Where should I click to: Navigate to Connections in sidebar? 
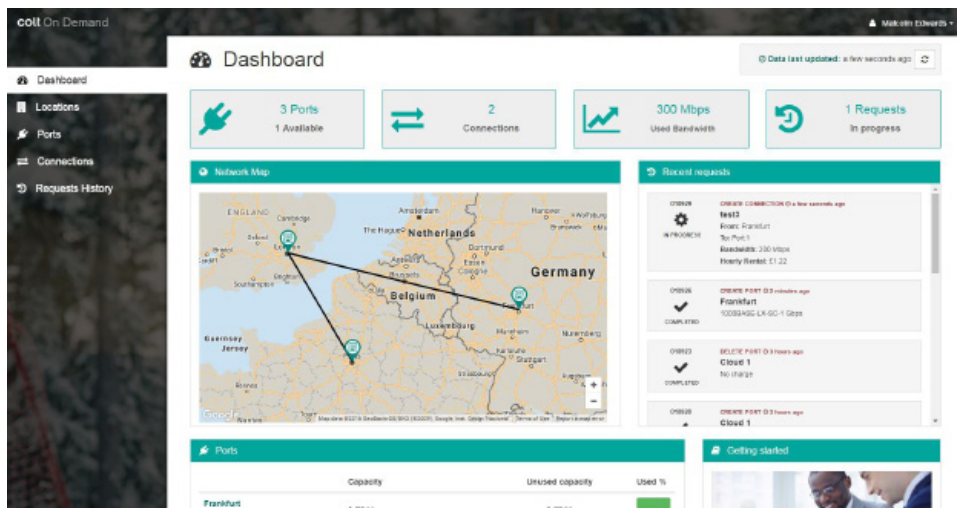[65, 161]
